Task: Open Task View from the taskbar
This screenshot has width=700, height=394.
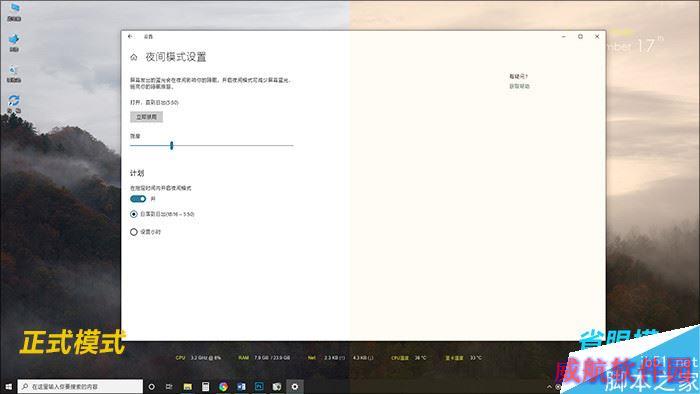Action: tap(169, 387)
